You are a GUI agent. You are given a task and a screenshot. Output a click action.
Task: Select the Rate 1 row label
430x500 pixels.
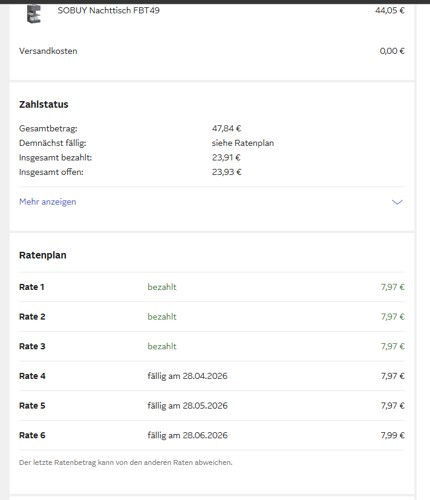[x=32, y=287]
